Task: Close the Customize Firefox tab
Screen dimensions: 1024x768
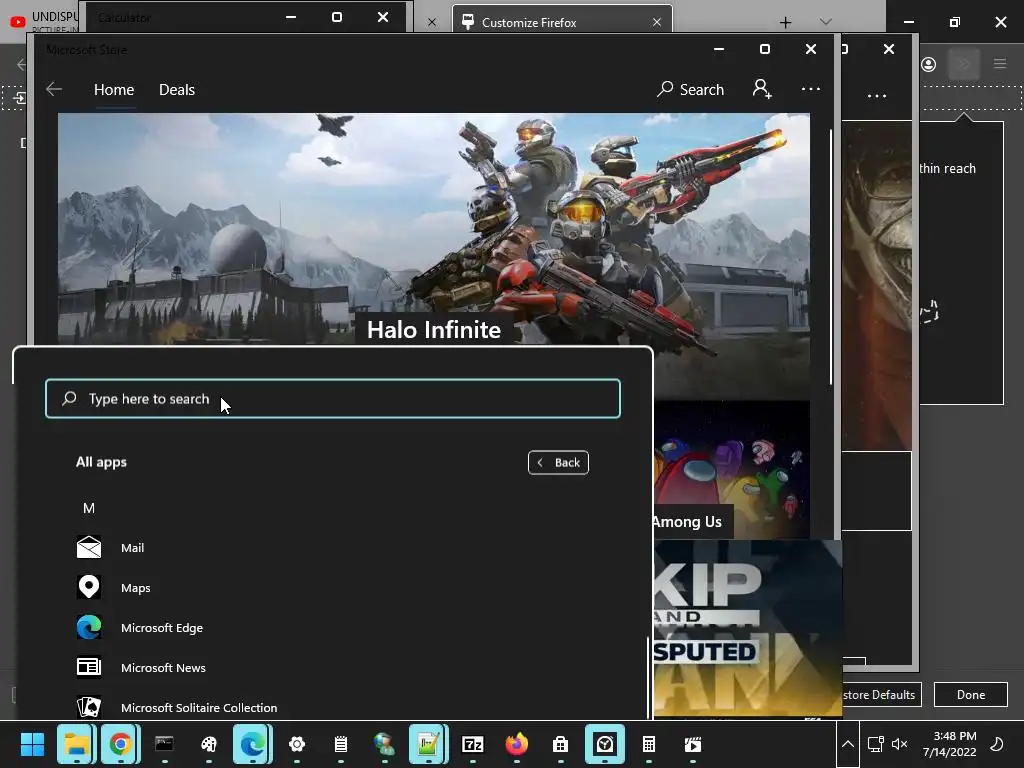Action: coord(657,22)
